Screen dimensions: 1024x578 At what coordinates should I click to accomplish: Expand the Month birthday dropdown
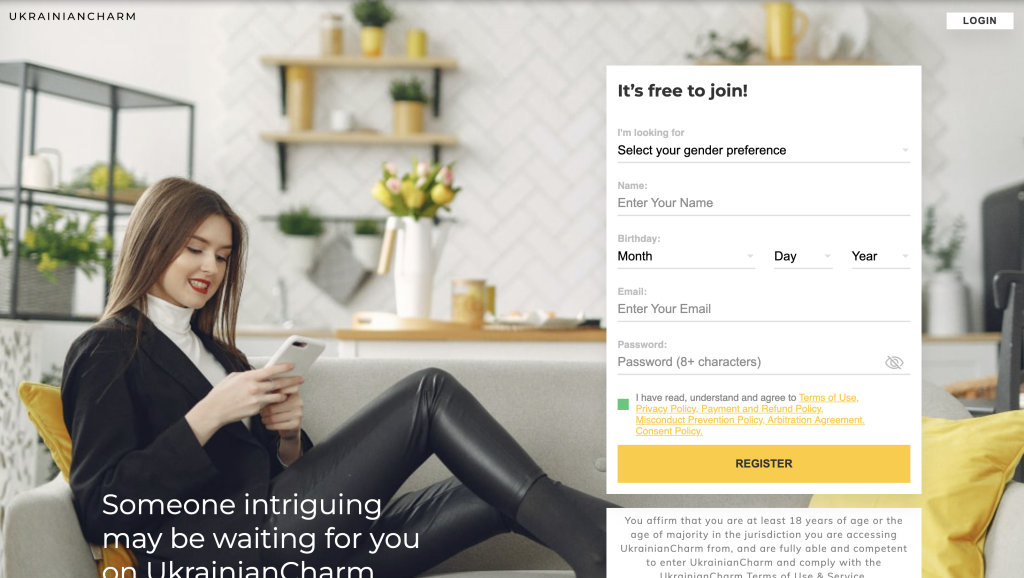[686, 256]
